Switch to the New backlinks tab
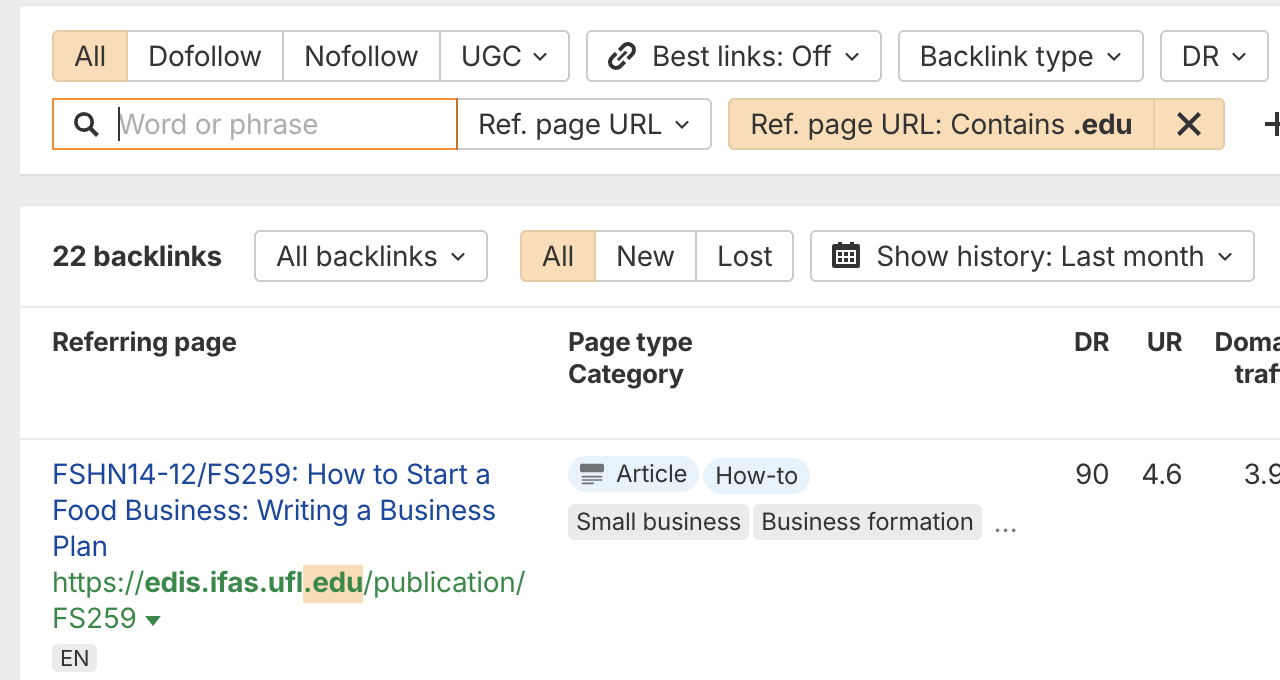This screenshot has width=1280, height=680. [x=645, y=256]
